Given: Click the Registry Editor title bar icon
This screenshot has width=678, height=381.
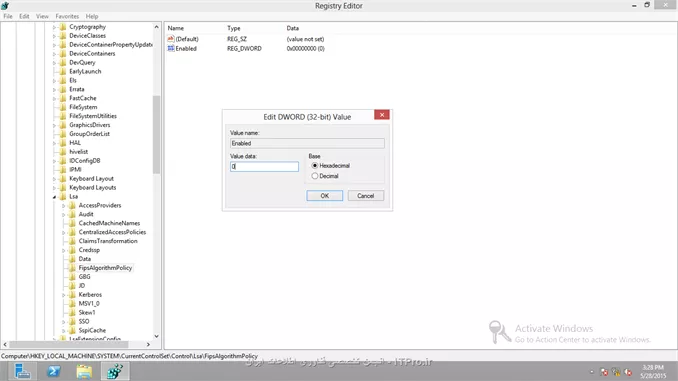Looking at the screenshot, I should pyautogui.click(x=5, y=6).
